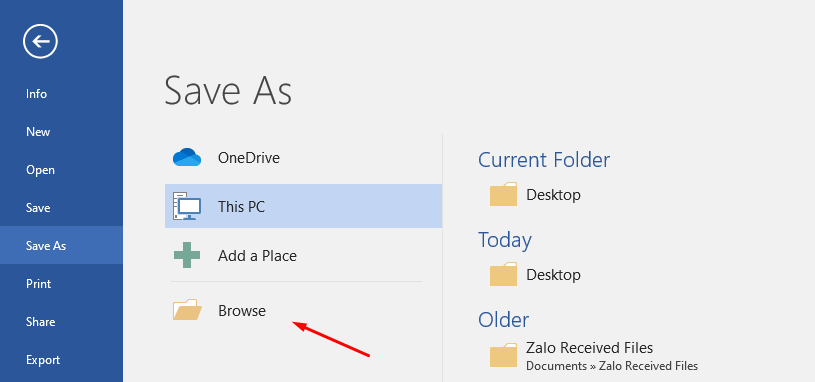Choose the Add a Place label
Screen dimensions: 815x382
point(257,256)
